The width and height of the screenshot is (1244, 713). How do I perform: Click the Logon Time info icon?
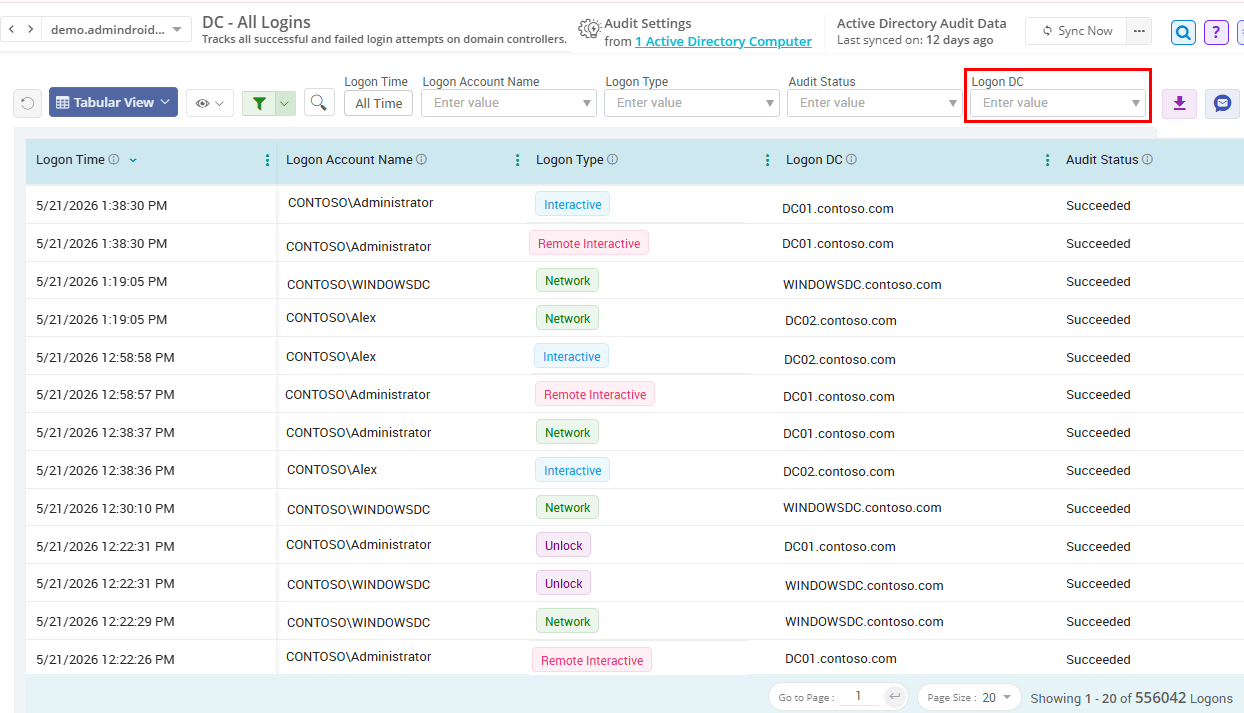click(114, 159)
